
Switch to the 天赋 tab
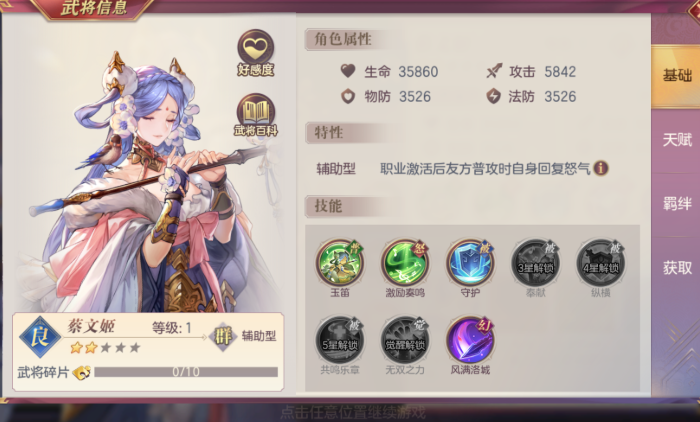click(x=676, y=140)
